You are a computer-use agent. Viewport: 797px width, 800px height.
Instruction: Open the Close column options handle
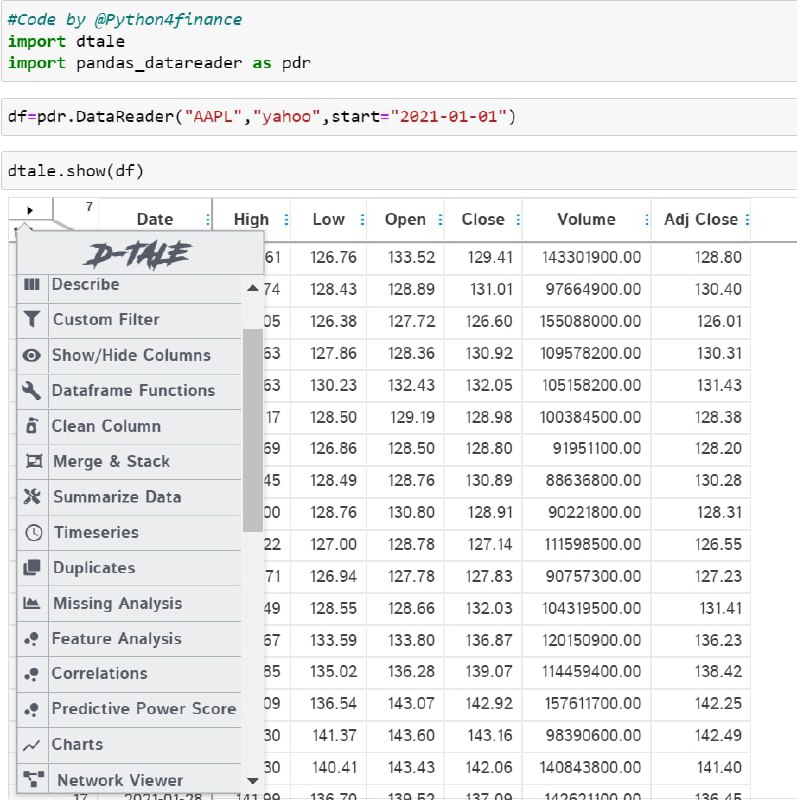coord(518,220)
